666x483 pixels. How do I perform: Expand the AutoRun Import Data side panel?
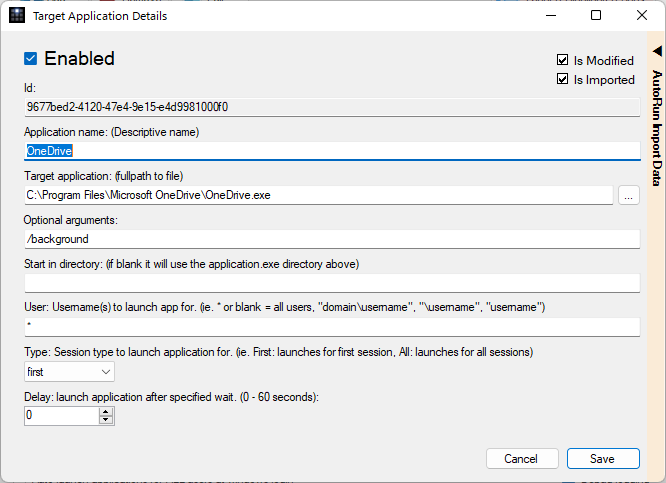tap(657, 127)
